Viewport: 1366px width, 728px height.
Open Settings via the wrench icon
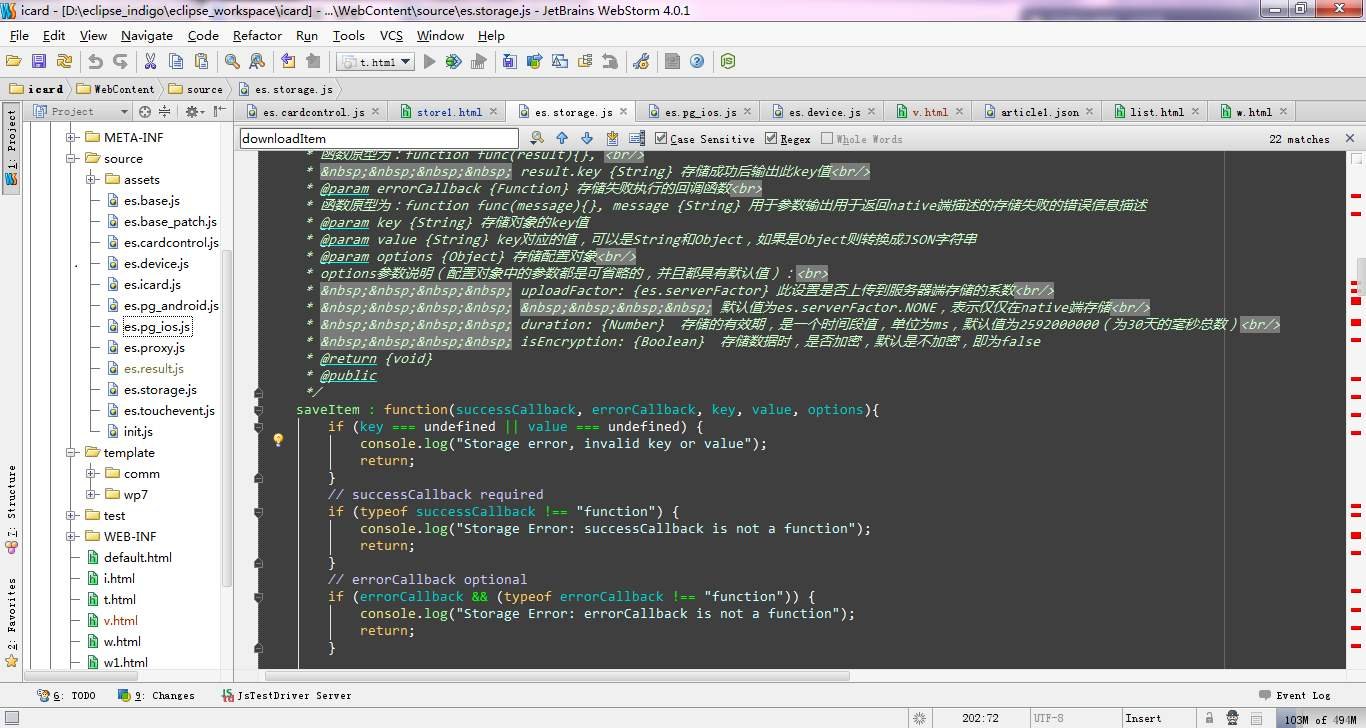point(641,62)
